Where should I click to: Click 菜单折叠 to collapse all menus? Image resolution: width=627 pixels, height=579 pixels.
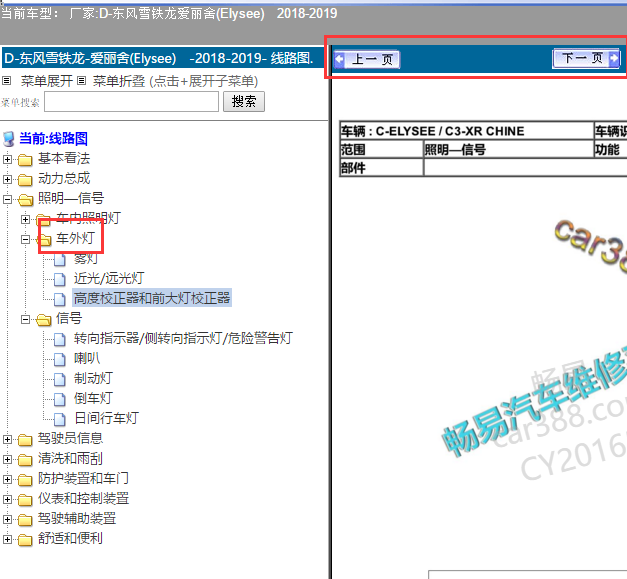(x=119, y=81)
